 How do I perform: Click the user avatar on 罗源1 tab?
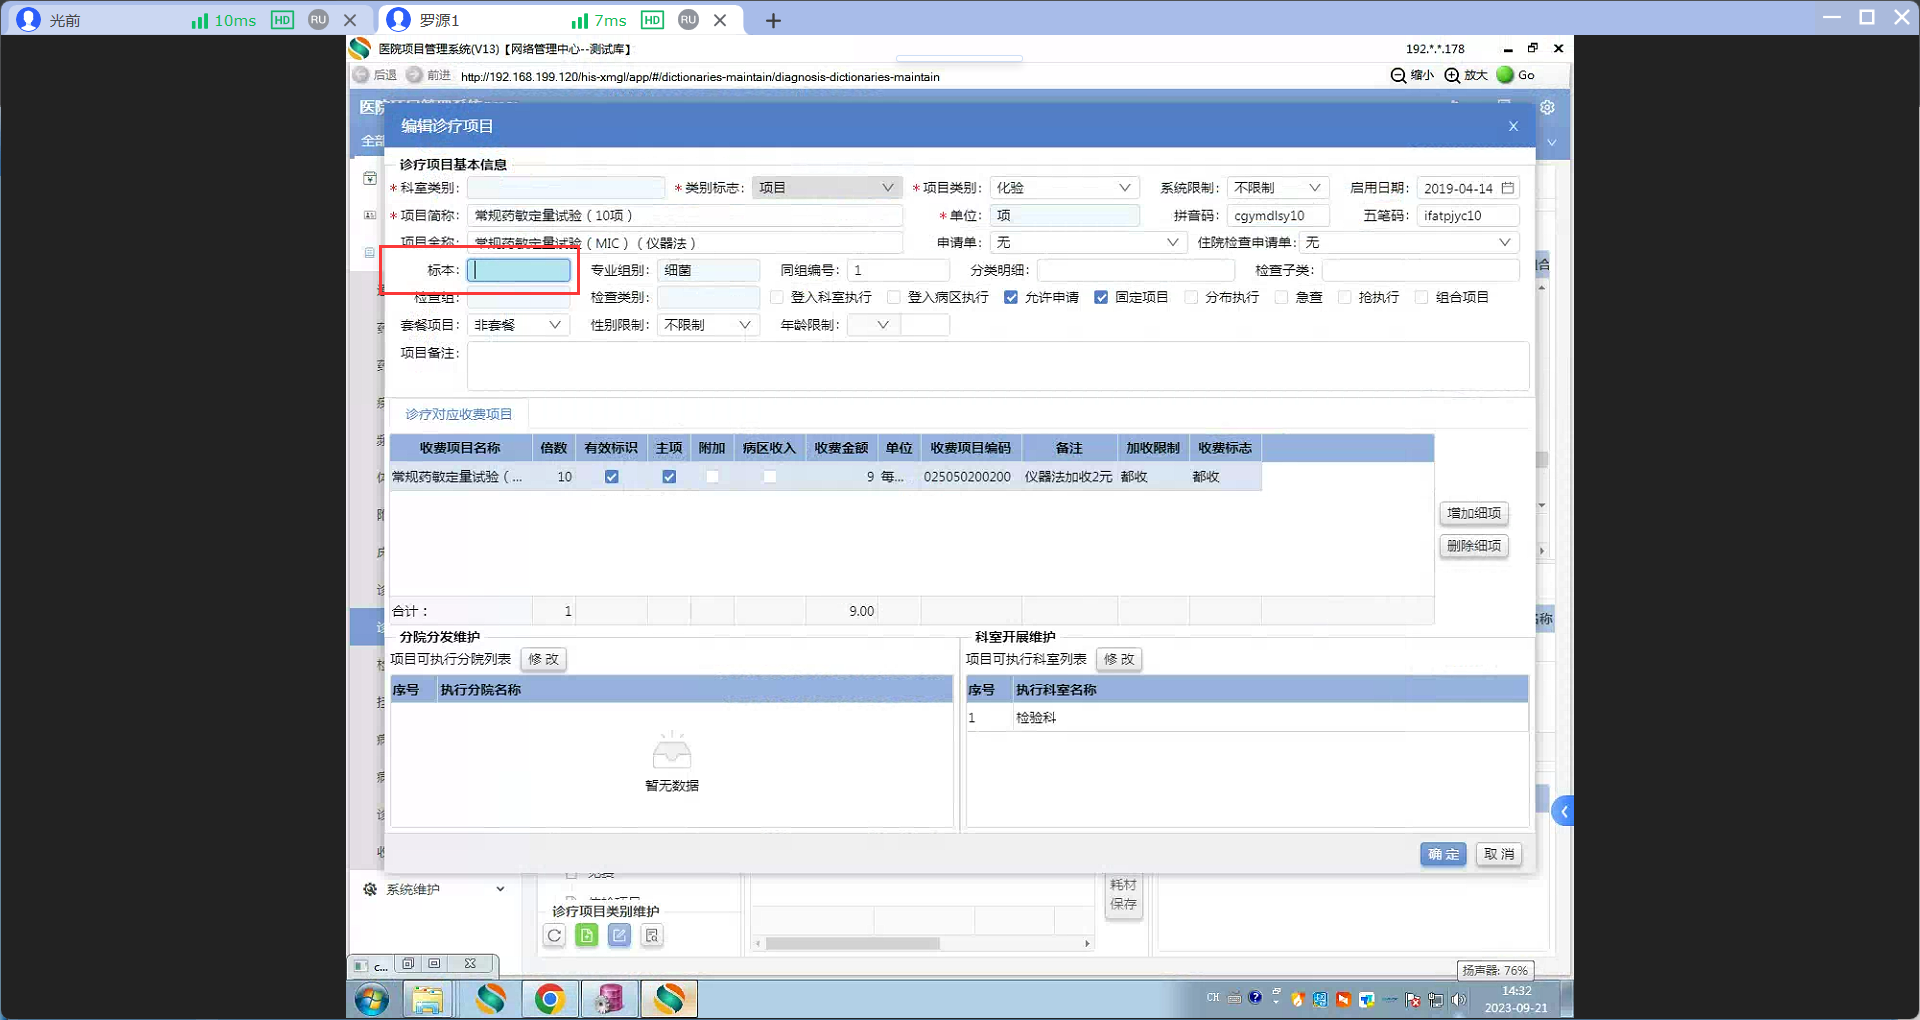(398, 20)
